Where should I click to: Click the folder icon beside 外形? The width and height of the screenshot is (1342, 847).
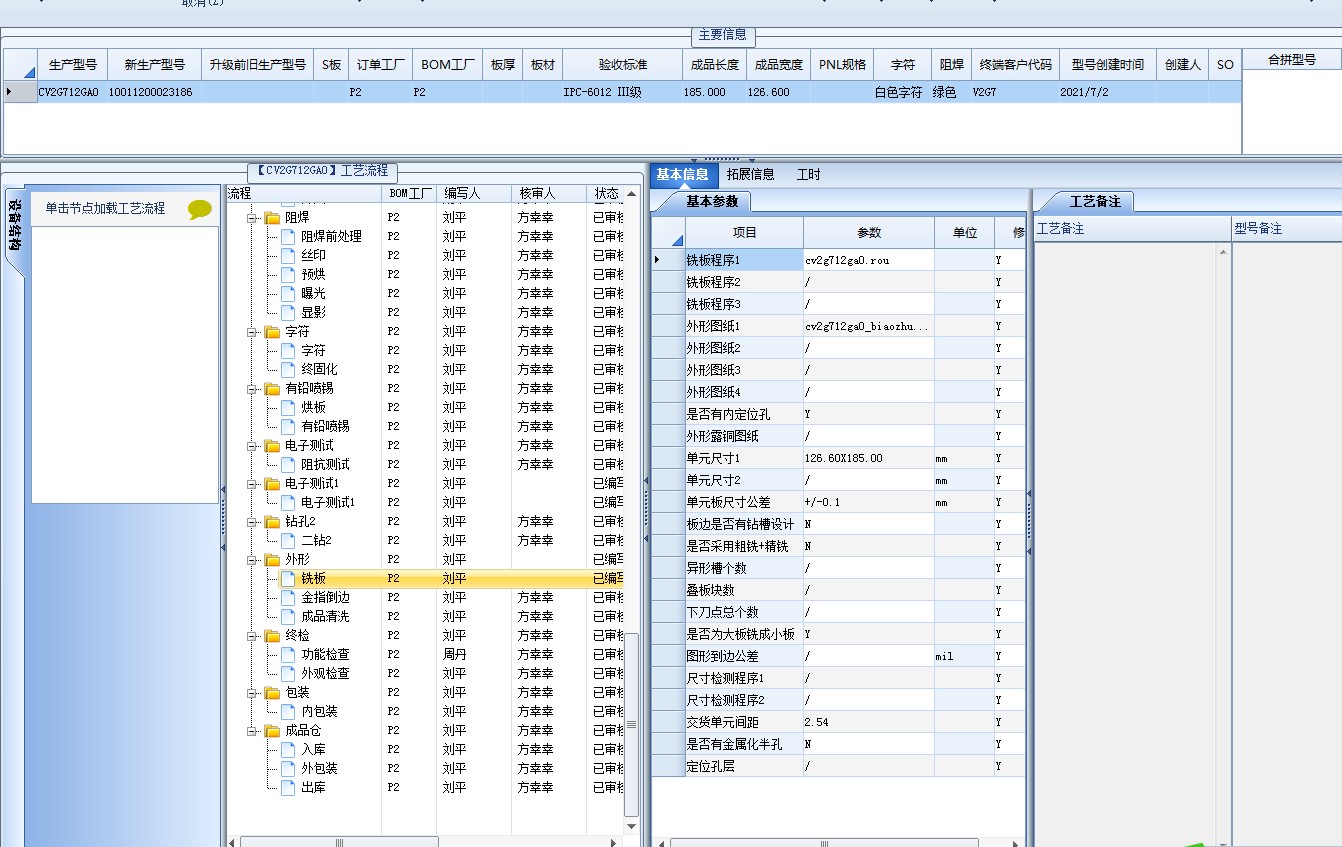tap(272, 559)
